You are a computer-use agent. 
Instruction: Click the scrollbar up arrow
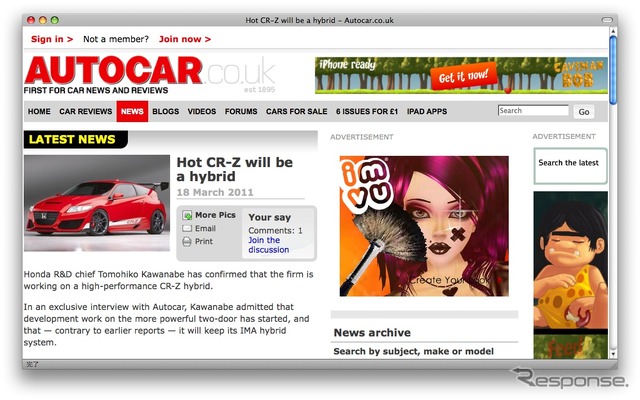(613, 31)
